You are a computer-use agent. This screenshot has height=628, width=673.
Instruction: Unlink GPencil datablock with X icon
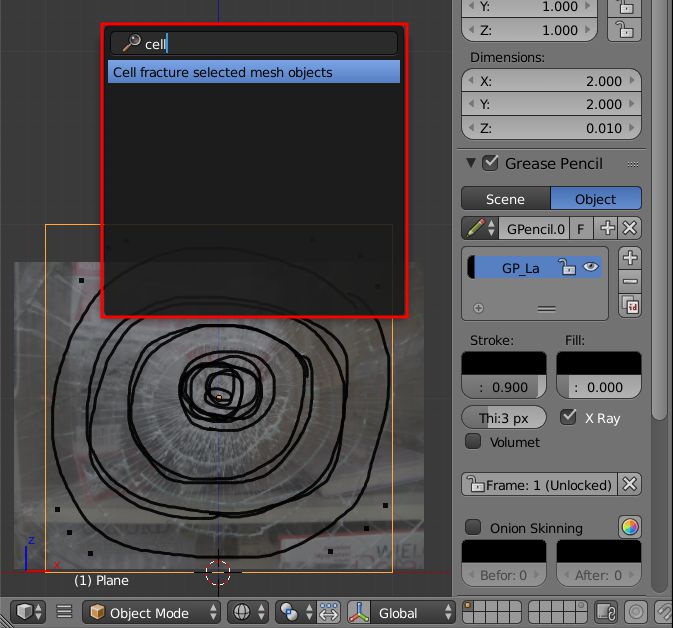point(629,228)
